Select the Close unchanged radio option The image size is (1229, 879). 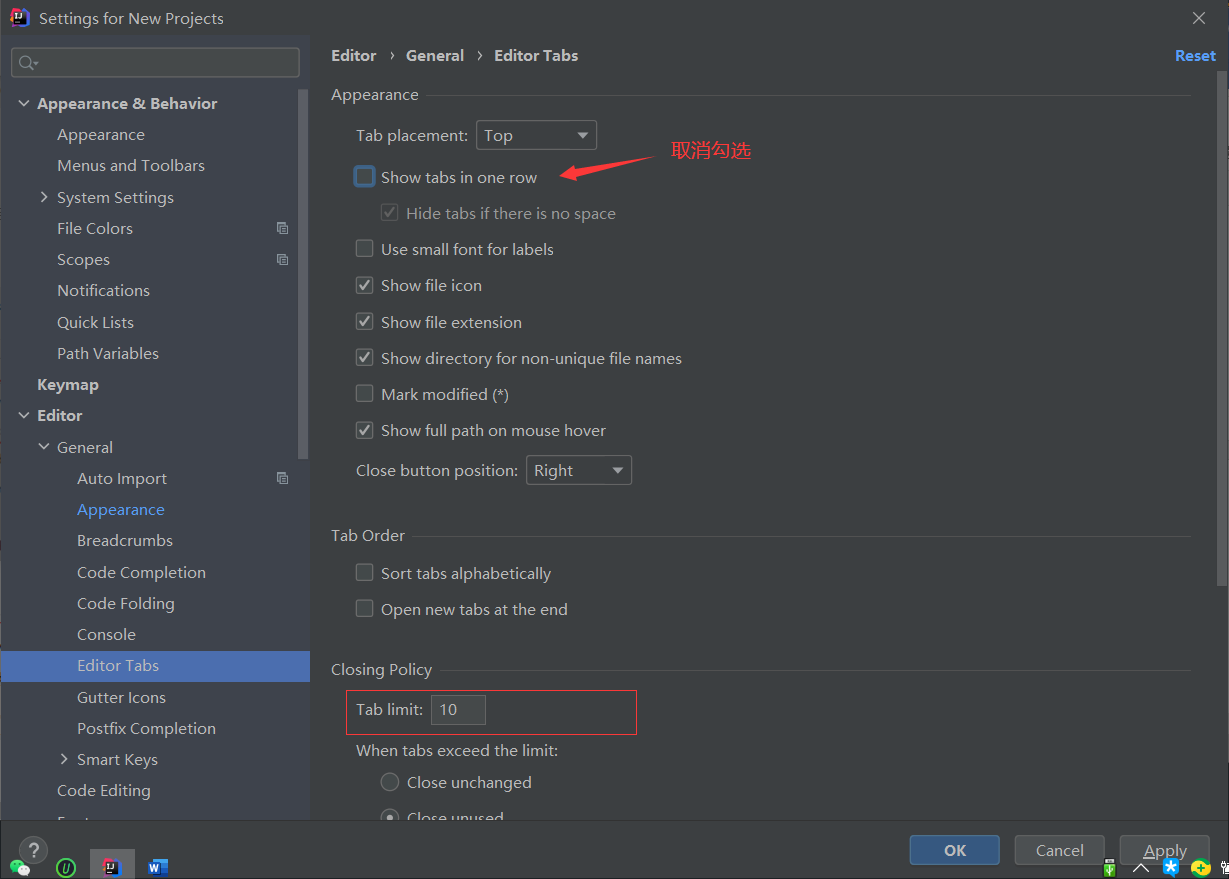point(390,782)
